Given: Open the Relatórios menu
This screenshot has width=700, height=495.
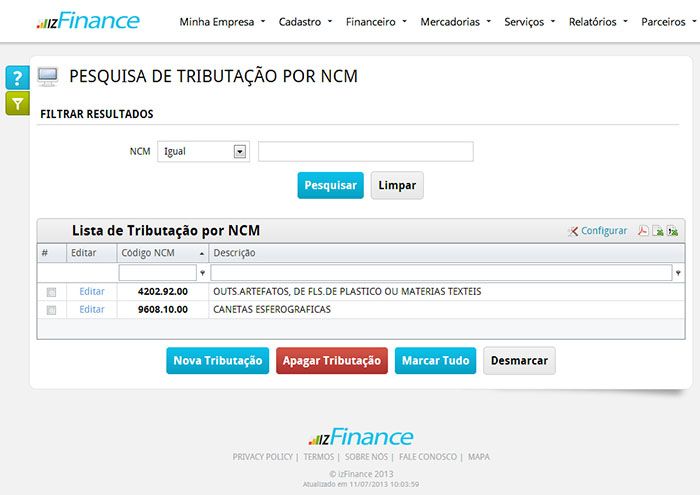Looking at the screenshot, I should tap(598, 21).
